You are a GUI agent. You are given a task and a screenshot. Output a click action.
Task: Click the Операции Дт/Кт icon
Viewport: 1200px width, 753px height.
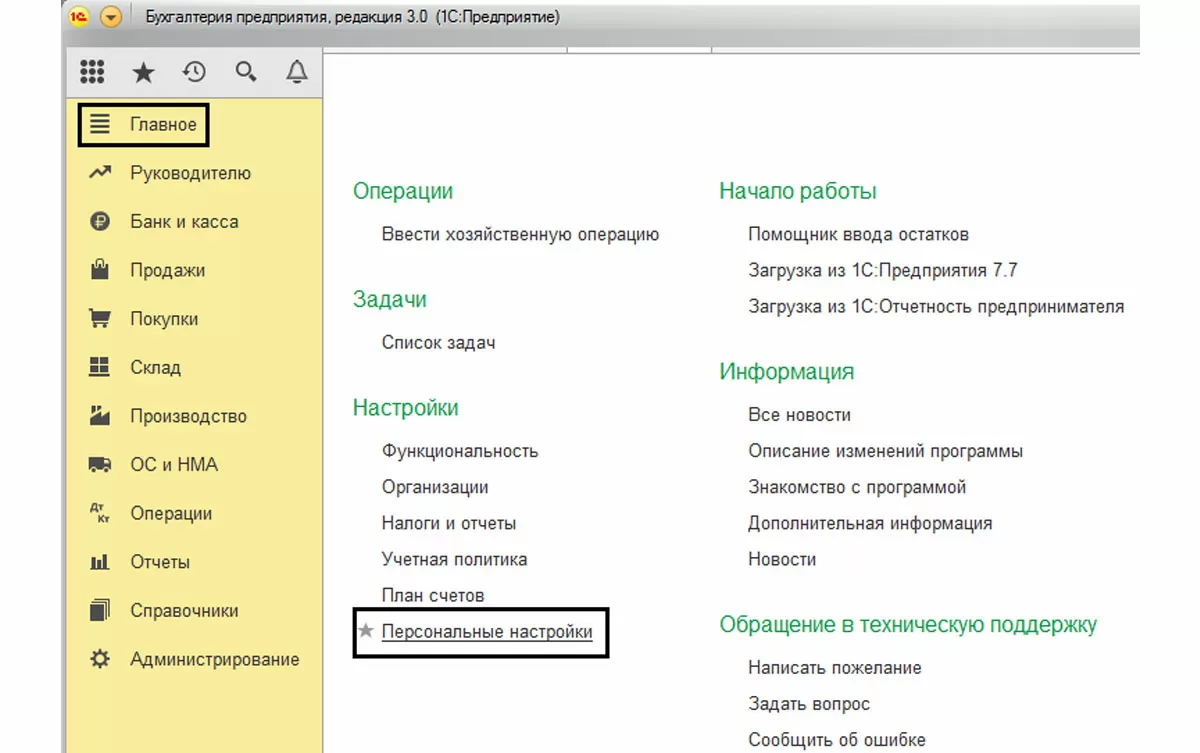coord(100,513)
